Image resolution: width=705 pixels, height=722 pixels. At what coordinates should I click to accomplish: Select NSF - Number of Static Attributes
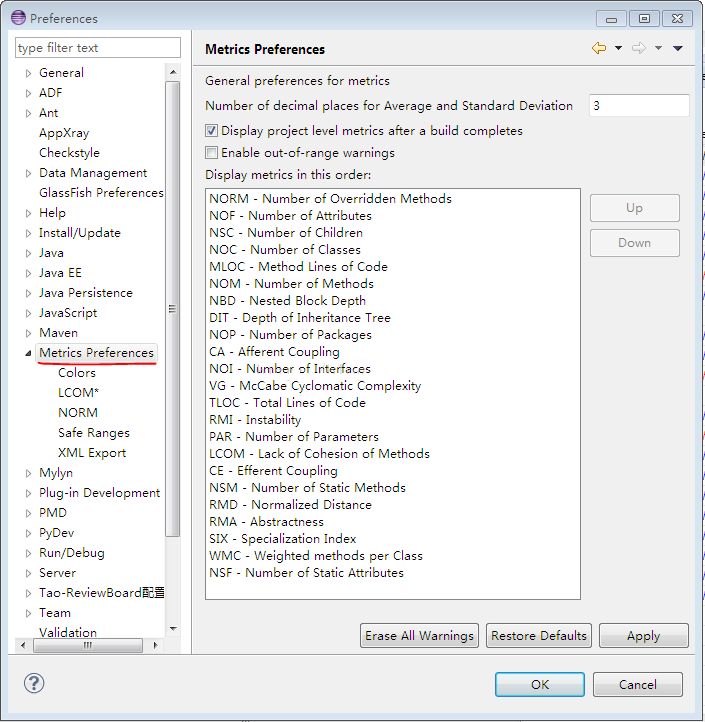click(306, 573)
